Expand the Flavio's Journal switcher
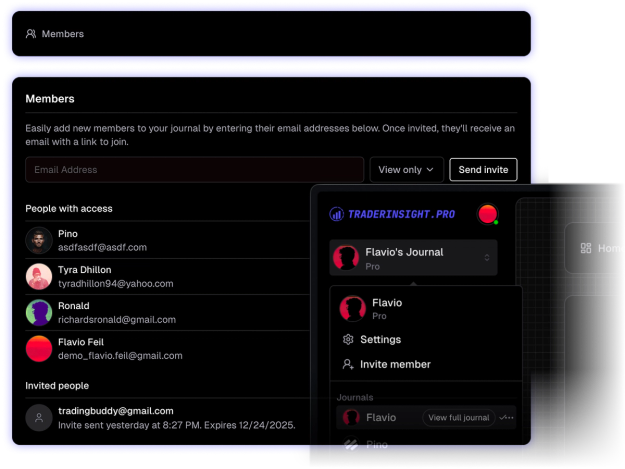Image resolution: width=625 pixels, height=469 pixels. 413,258
